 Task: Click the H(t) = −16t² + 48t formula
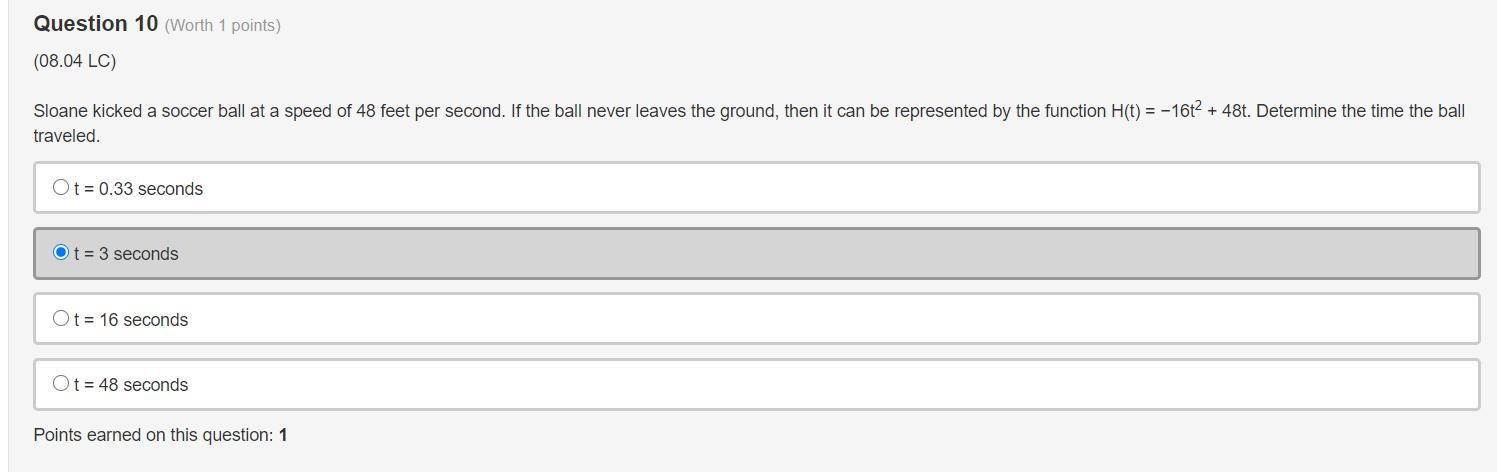point(1179,111)
